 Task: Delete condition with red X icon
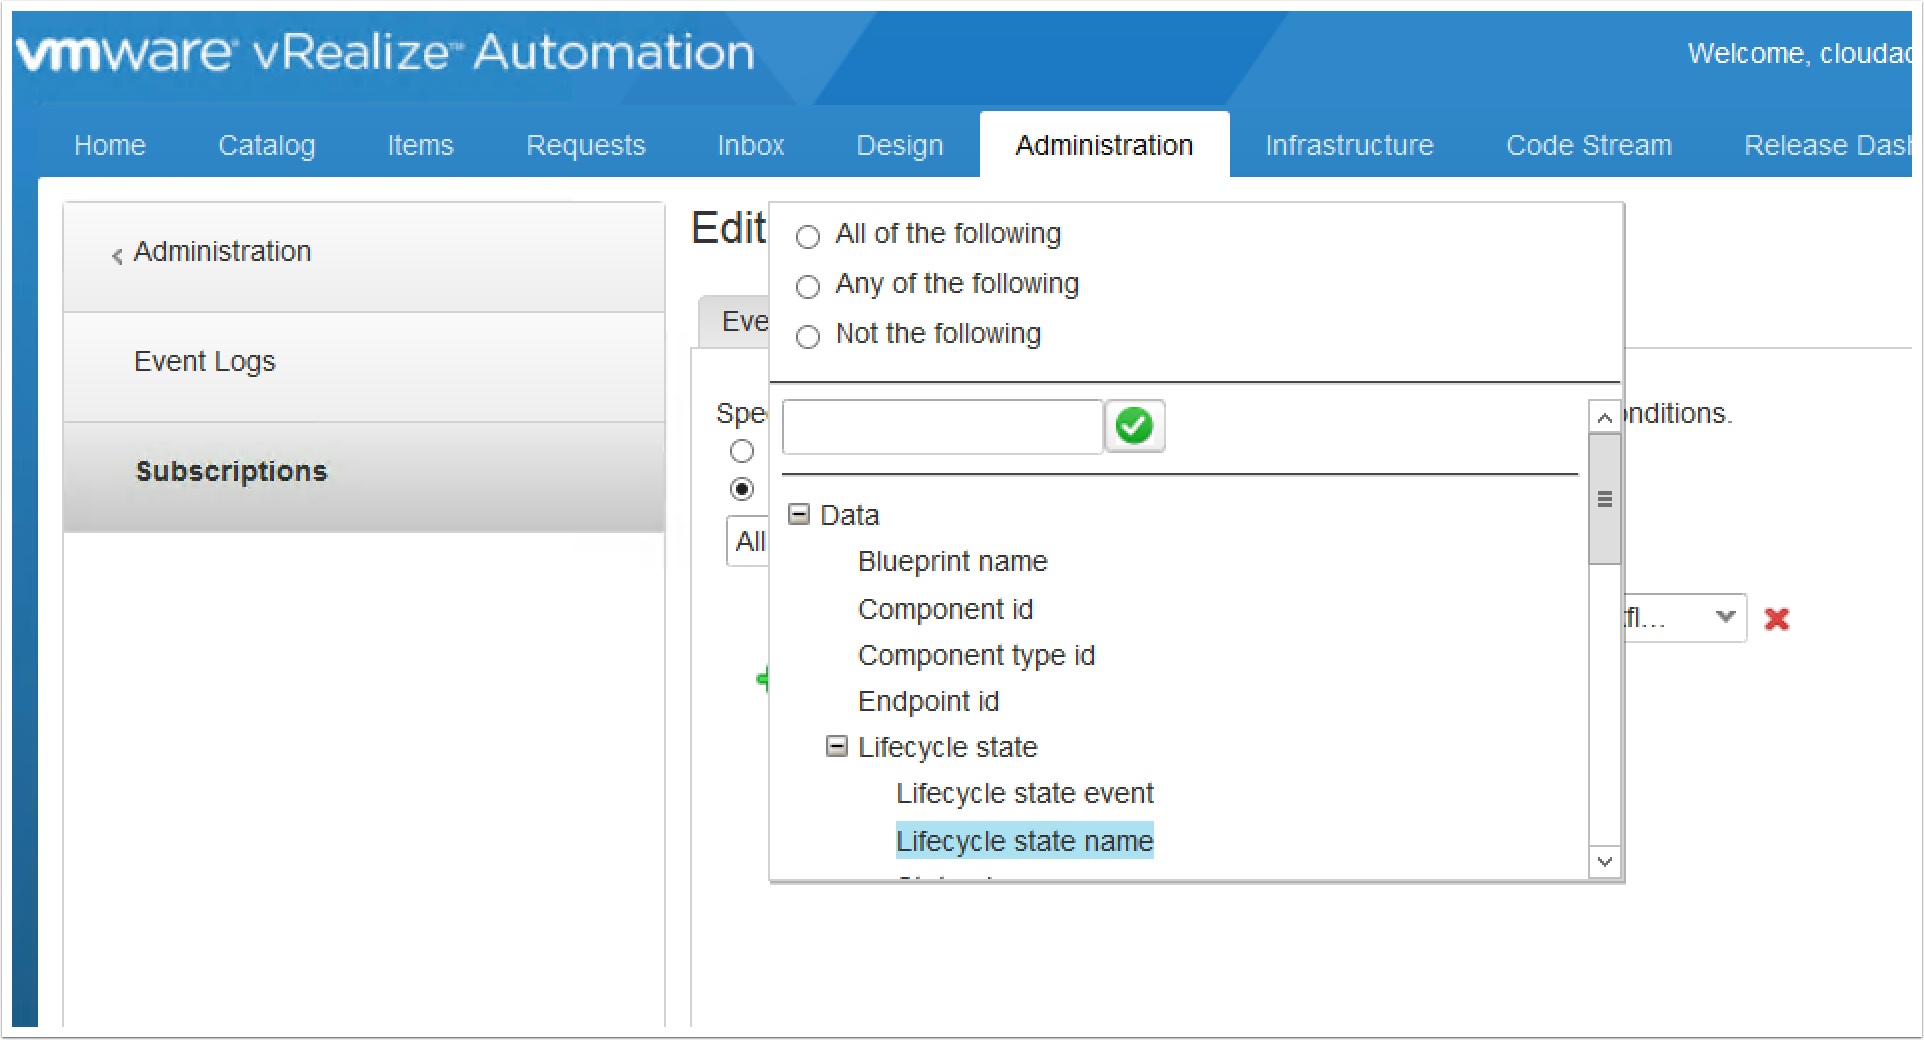pyautogui.click(x=1777, y=619)
